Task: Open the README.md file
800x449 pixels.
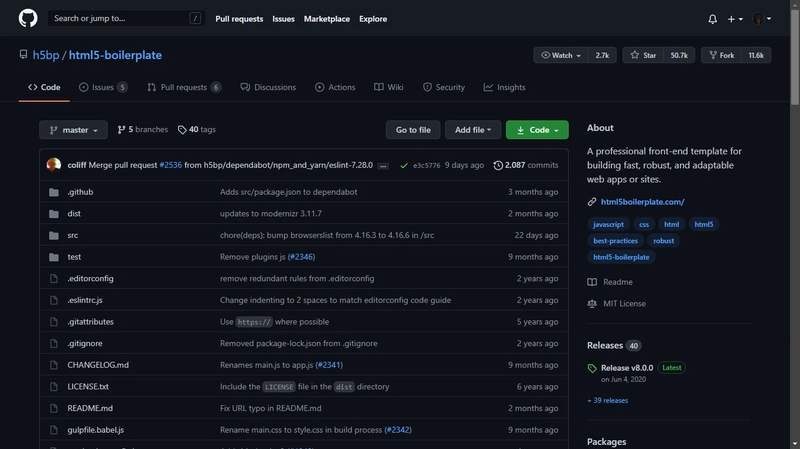Action: 90,408
